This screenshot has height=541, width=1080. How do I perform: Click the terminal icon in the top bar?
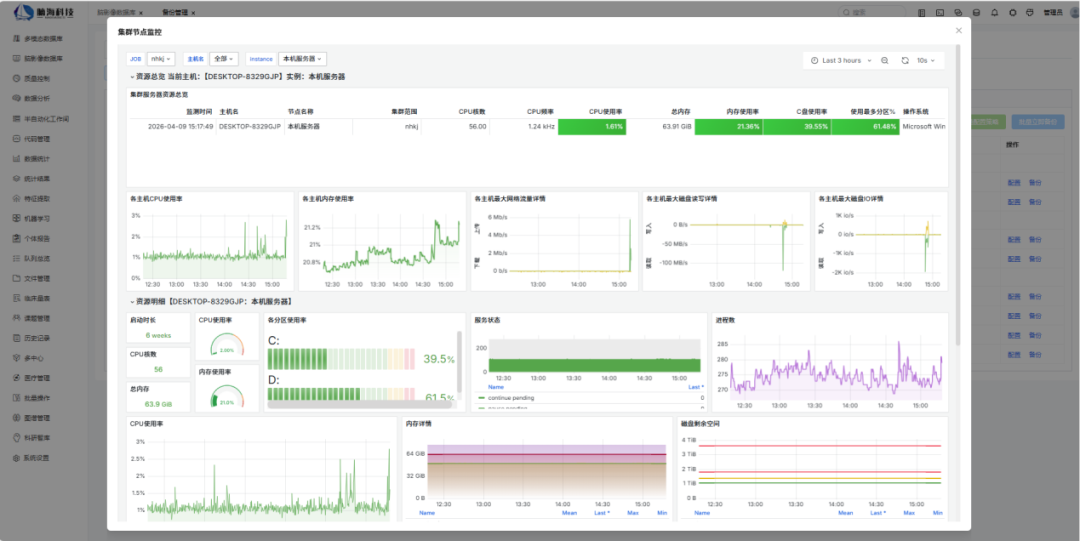pos(939,12)
